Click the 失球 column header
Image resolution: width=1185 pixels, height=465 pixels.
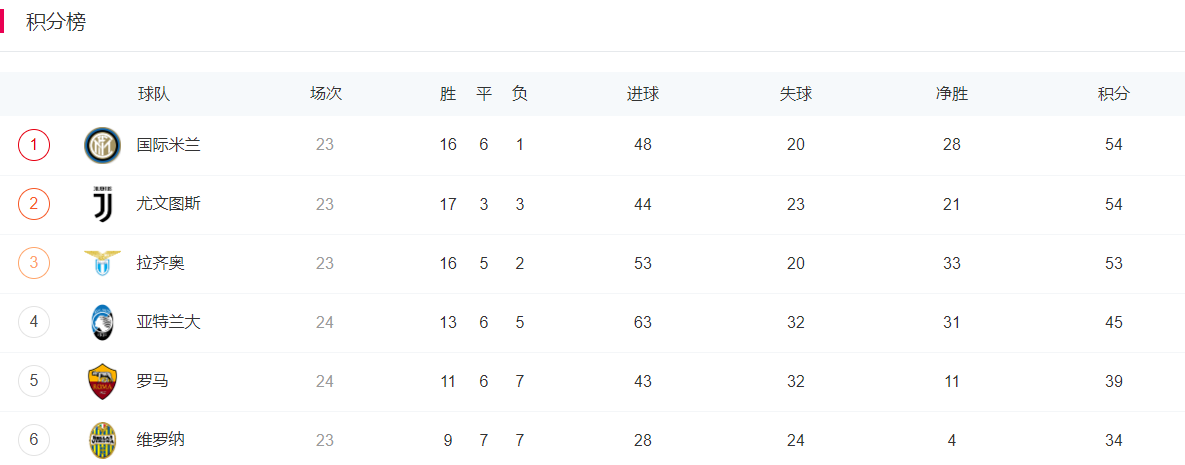coord(796,95)
